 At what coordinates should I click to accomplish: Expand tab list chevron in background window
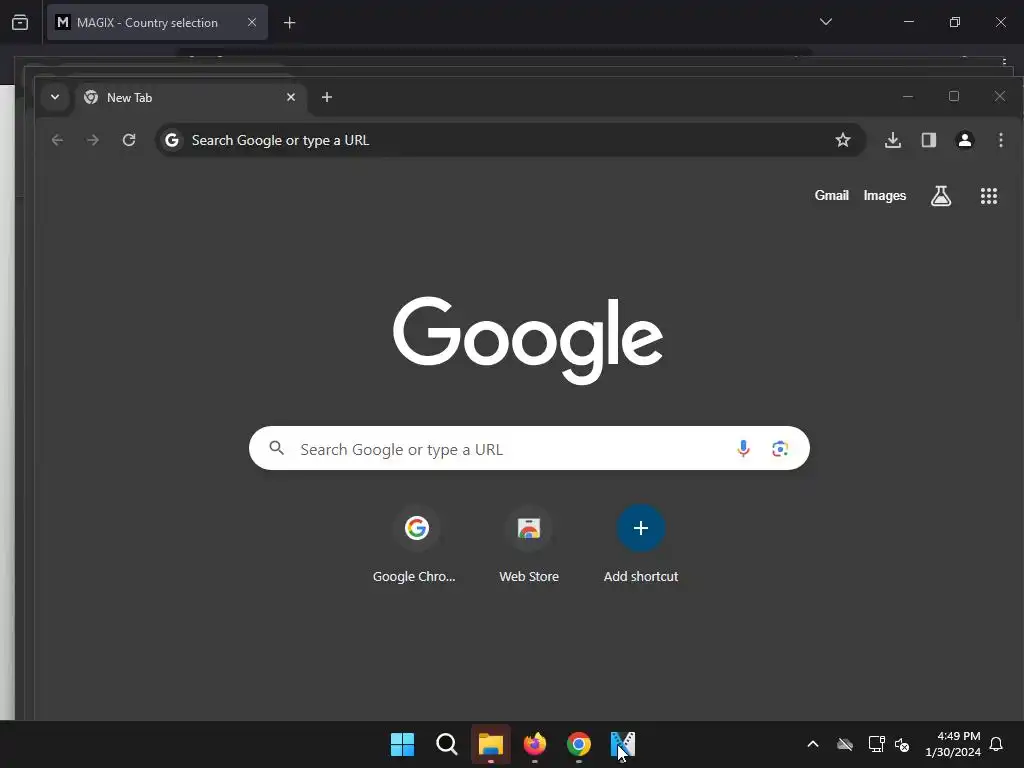tap(825, 22)
